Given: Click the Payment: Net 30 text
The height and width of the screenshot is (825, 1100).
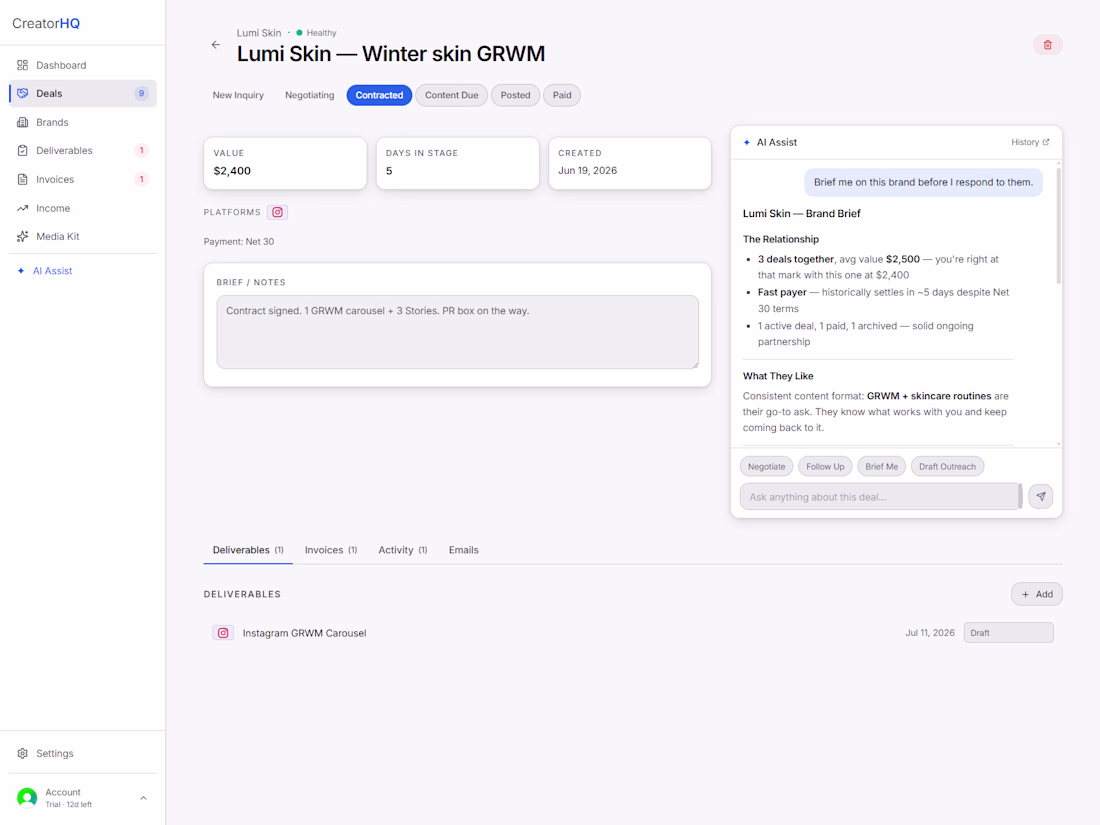Looking at the screenshot, I should 239,241.
